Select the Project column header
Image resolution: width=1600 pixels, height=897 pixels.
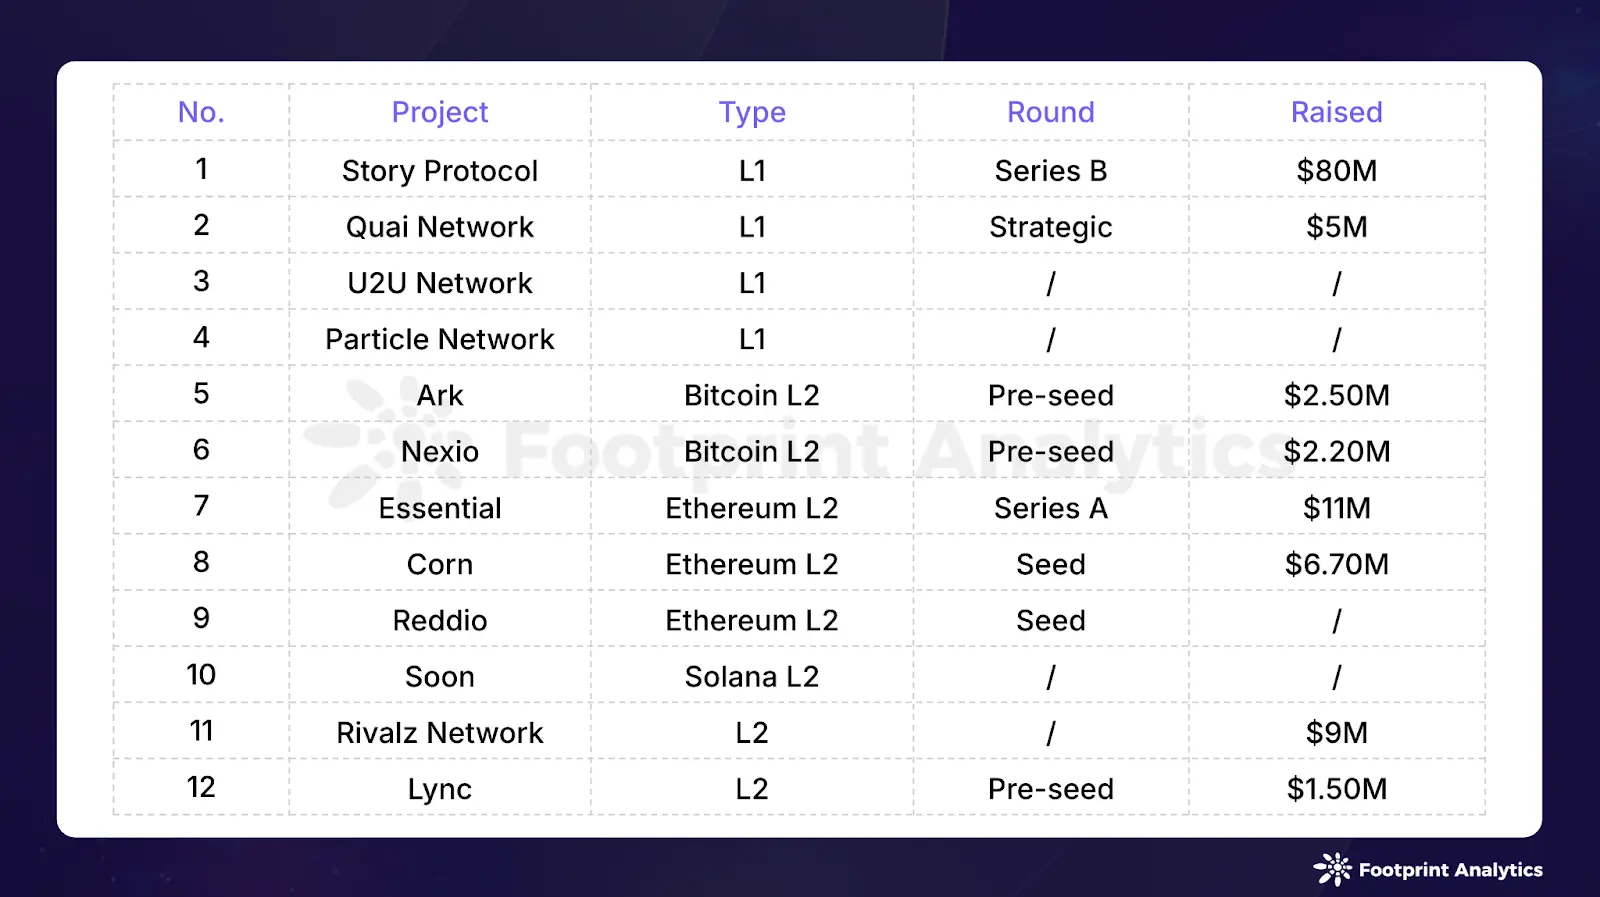tap(440, 112)
